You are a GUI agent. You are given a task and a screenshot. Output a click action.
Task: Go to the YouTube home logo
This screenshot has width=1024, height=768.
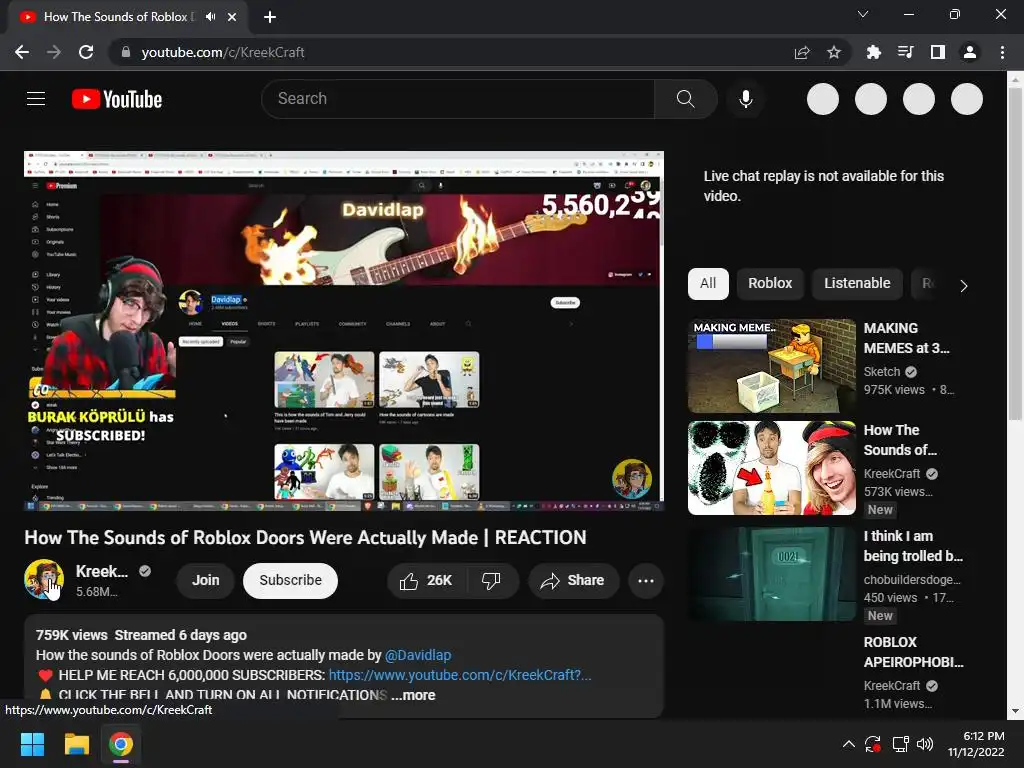click(117, 99)
